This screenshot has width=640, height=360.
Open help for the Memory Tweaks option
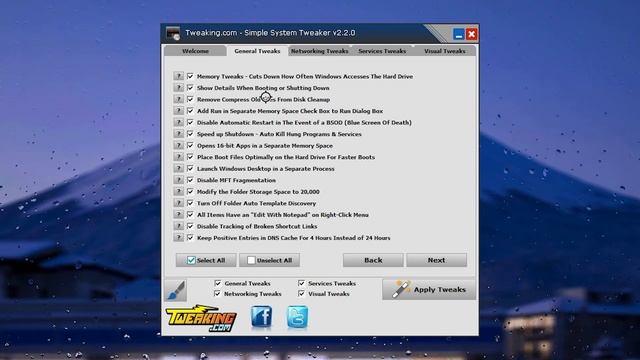(178, 76)
